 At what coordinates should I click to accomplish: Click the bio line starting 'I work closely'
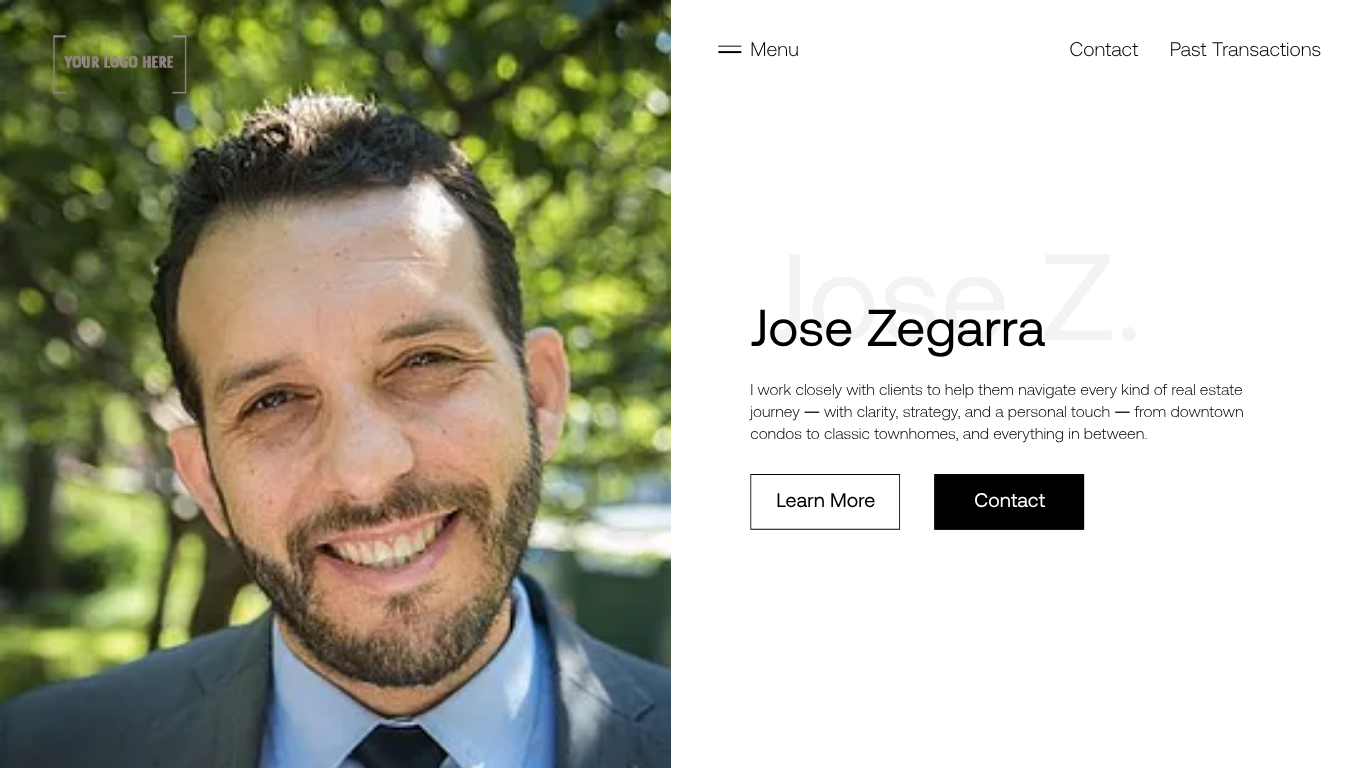(x=996, y=390)
